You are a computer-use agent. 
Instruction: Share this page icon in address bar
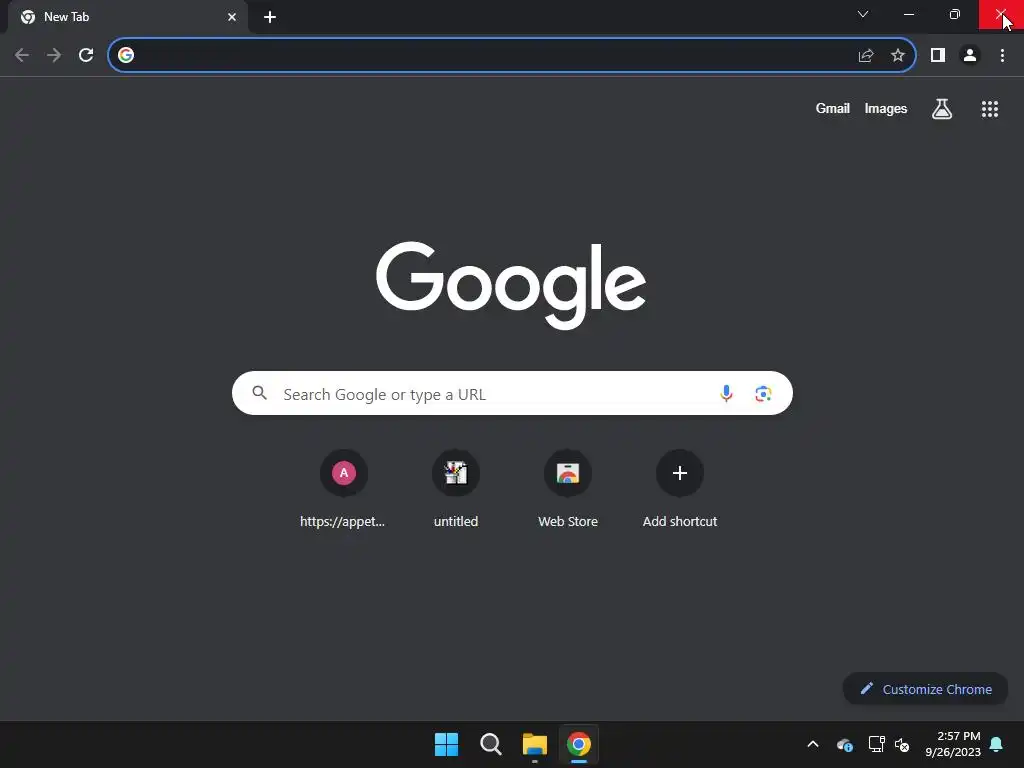coord(866,55)
